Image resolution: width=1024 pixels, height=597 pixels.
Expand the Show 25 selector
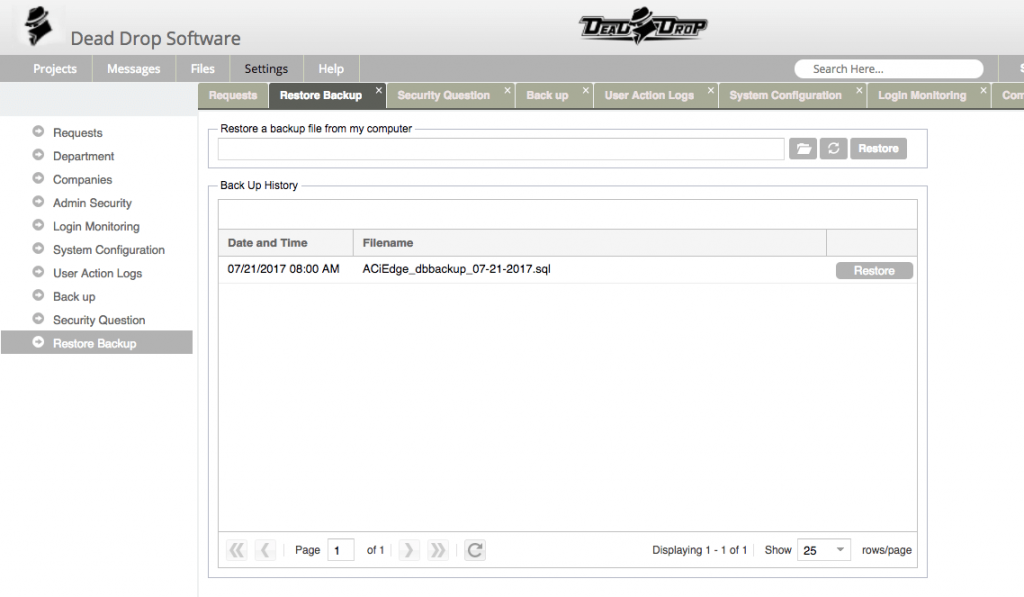[823, 549]
